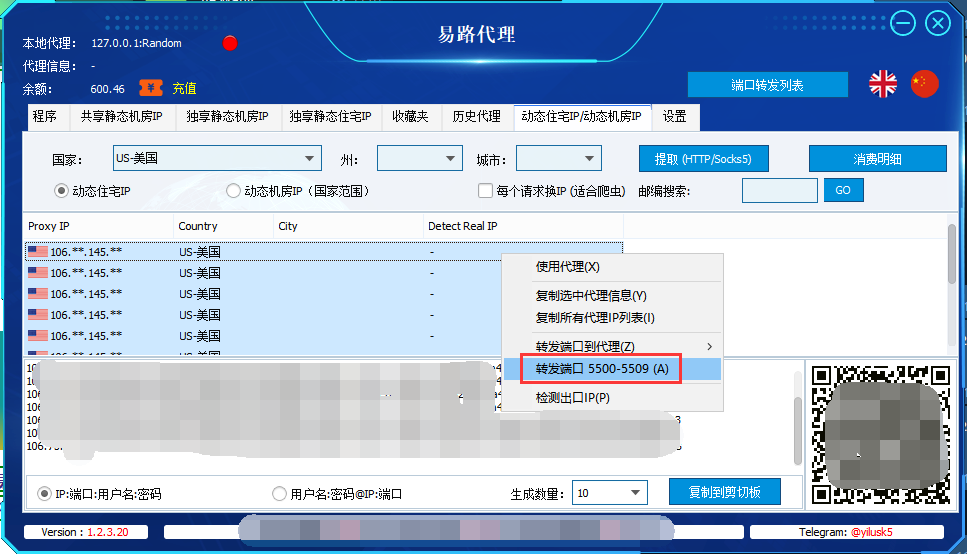Enable 每个请求换IP checkbox
The width and height of the screenshot is (967, 554).
pyautogui.click(x=486, y=191)
